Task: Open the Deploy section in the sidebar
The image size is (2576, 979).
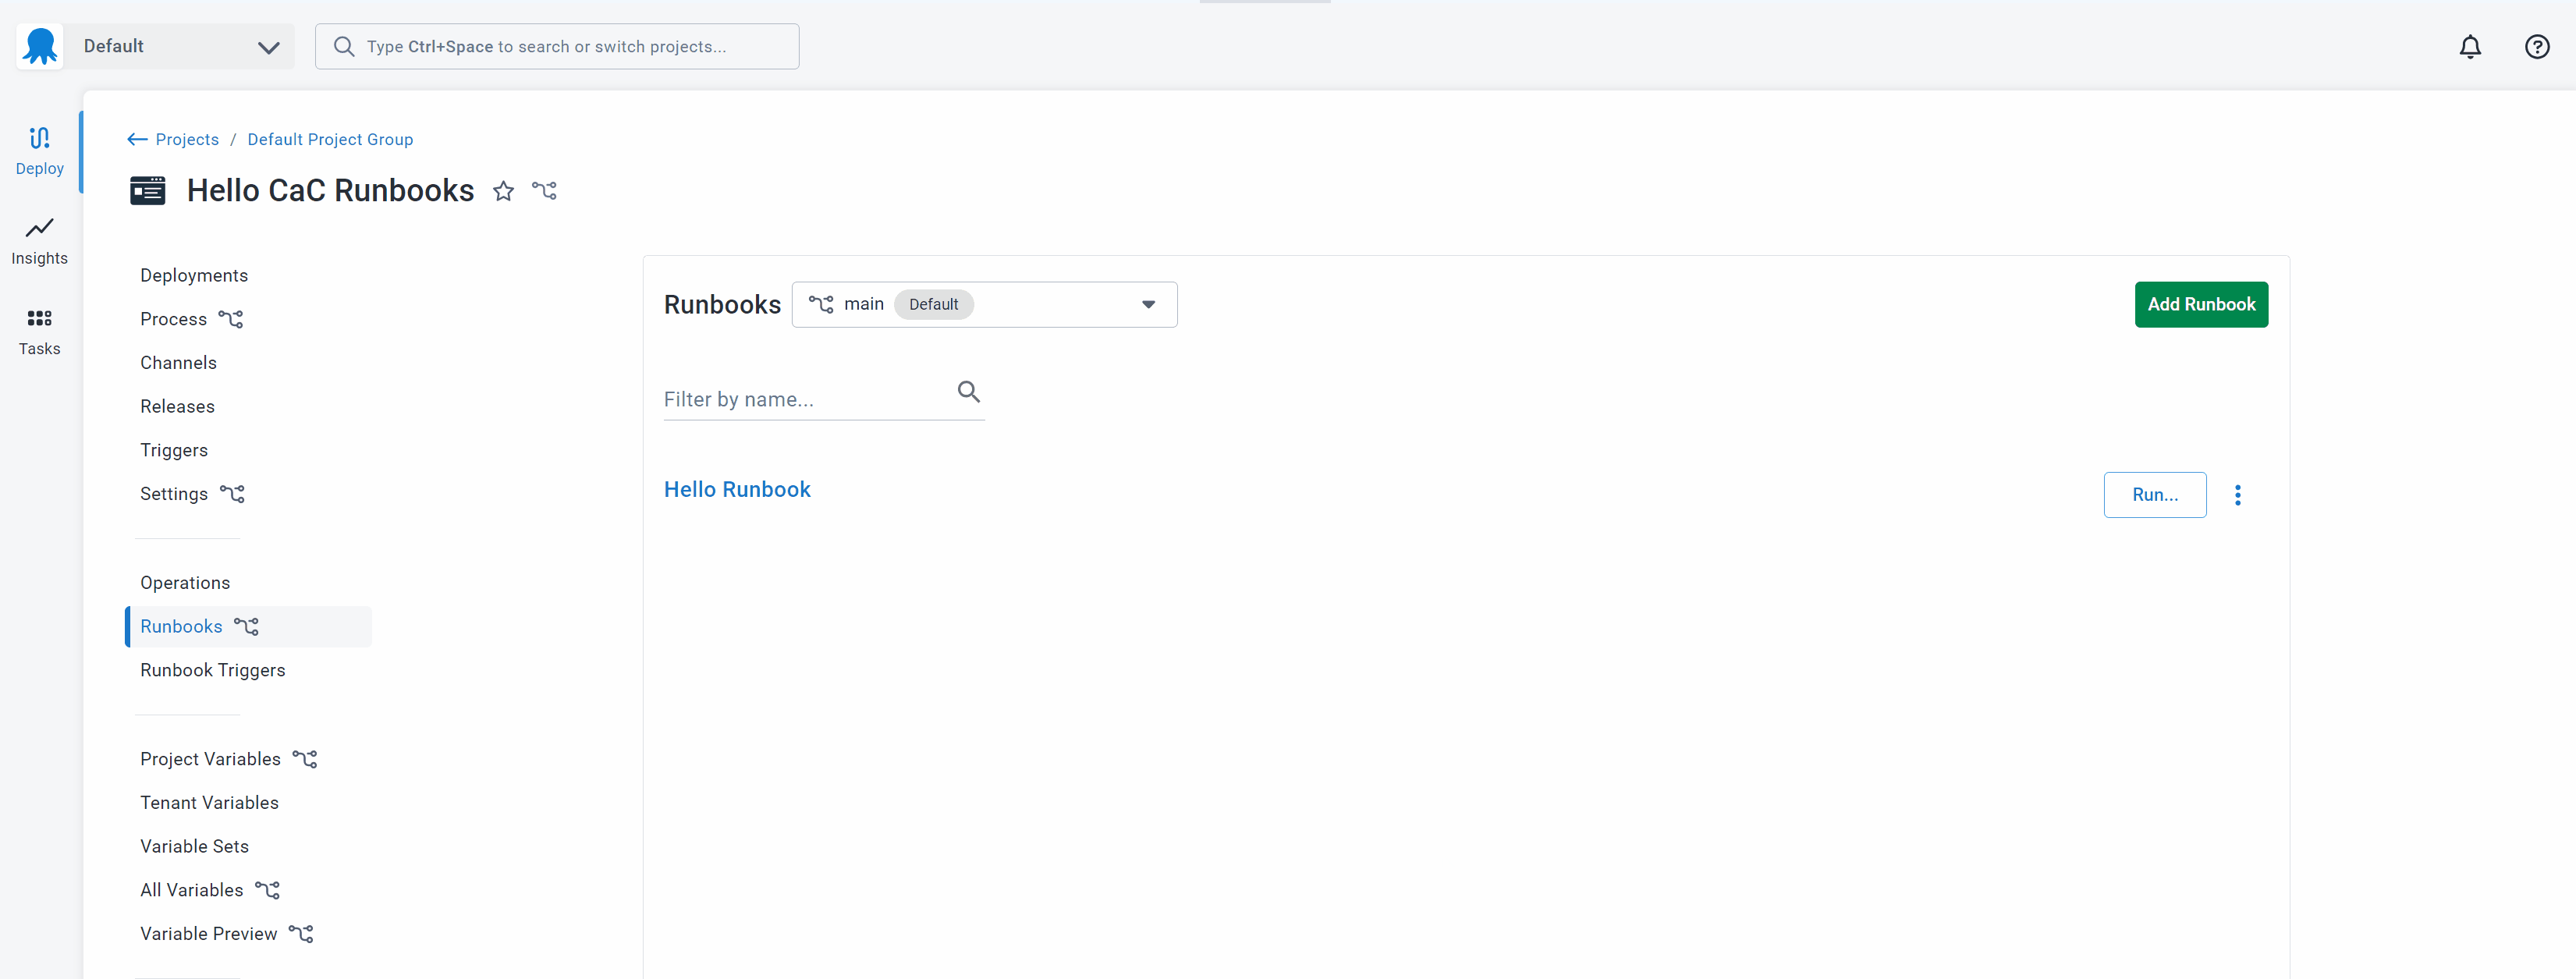Action: pyautogui.click(x=39, y=150)
